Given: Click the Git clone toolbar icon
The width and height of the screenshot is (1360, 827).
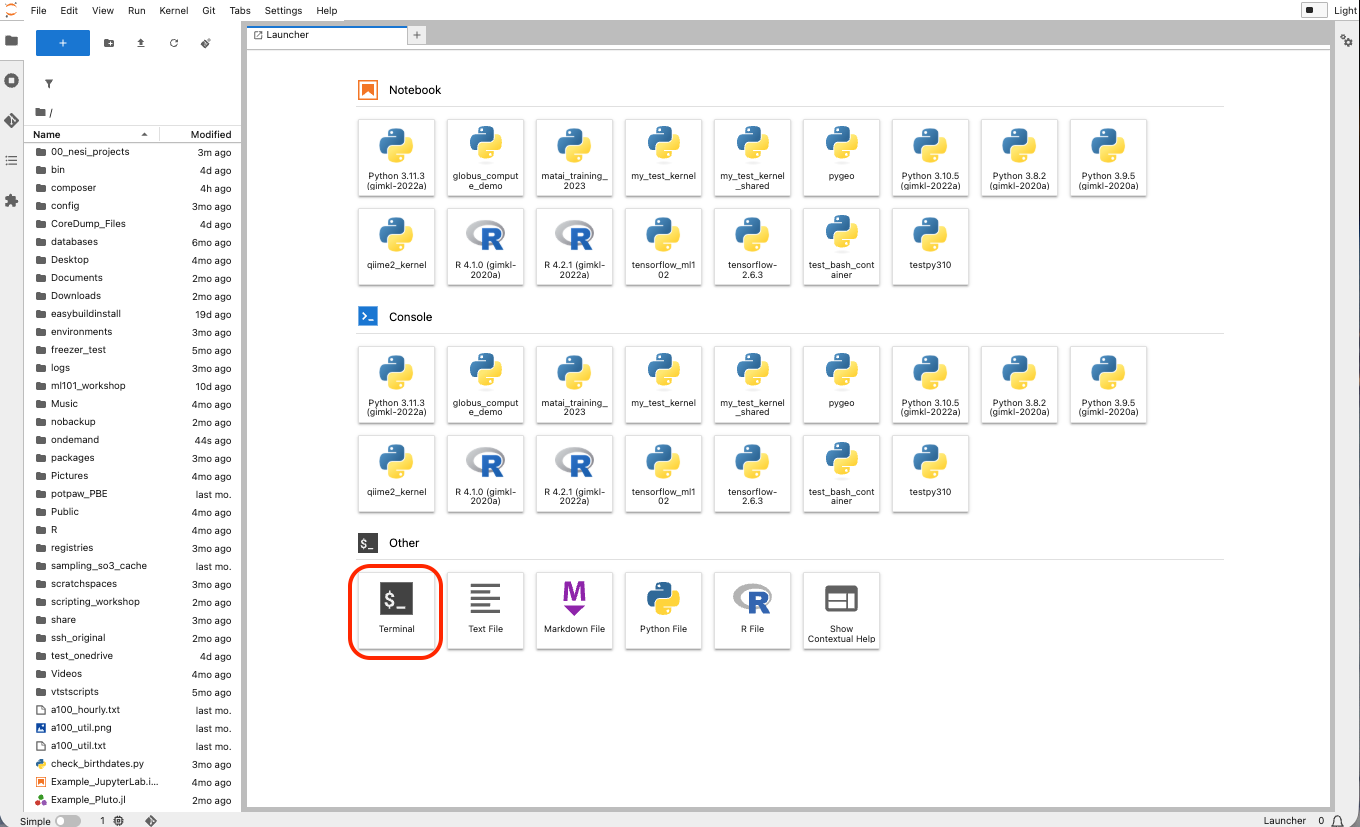Looking at the screenshot, I should point(206,43).
